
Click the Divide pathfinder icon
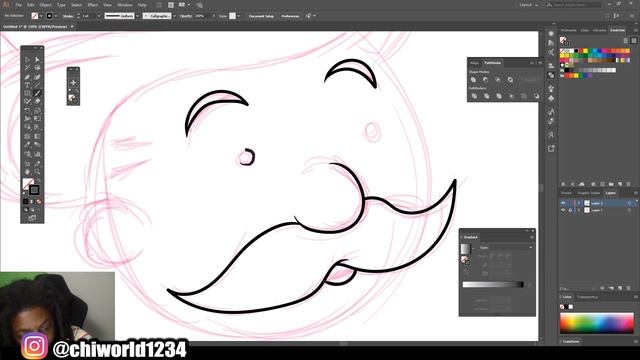tap(474, 96)
